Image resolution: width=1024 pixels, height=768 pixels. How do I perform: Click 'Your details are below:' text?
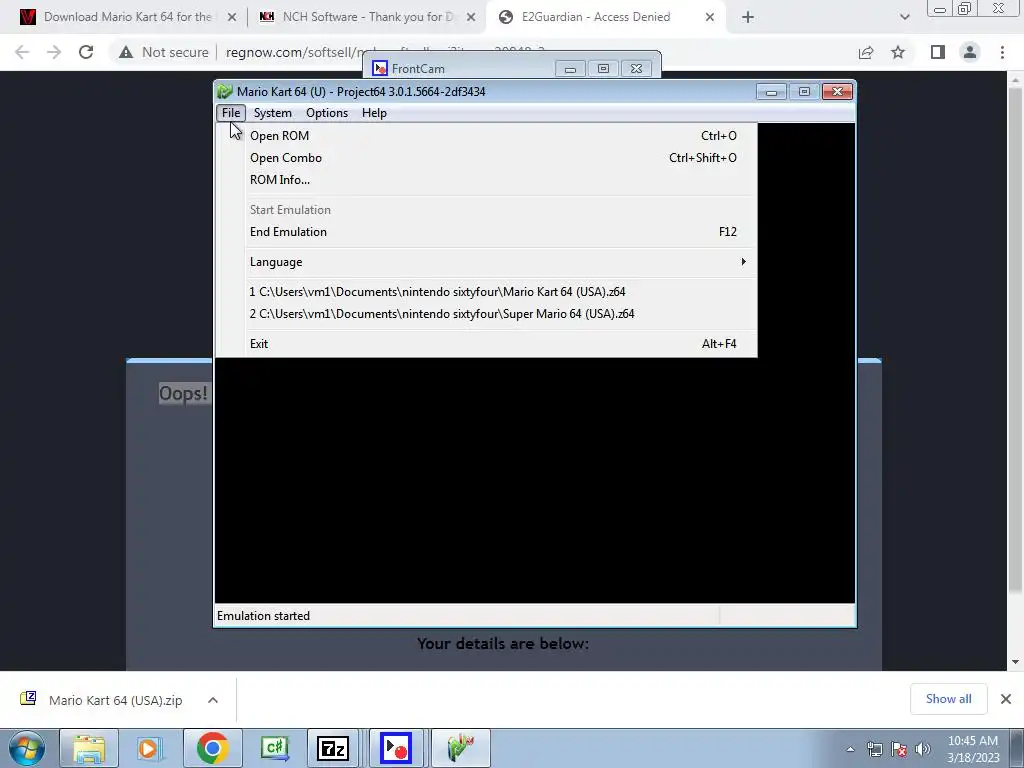click(503, 644)
